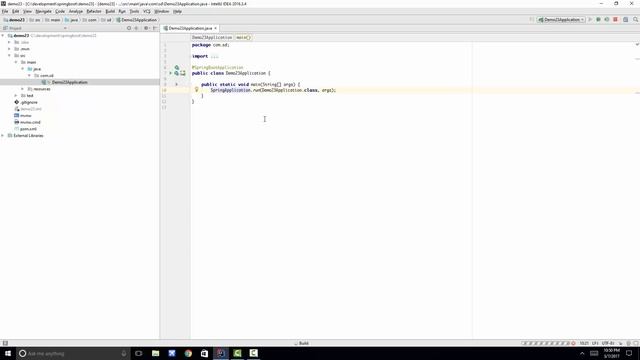Click the java breadcrumb in navigation bar
This screenshot has width=640, height=360.
(x=71, y=20)
